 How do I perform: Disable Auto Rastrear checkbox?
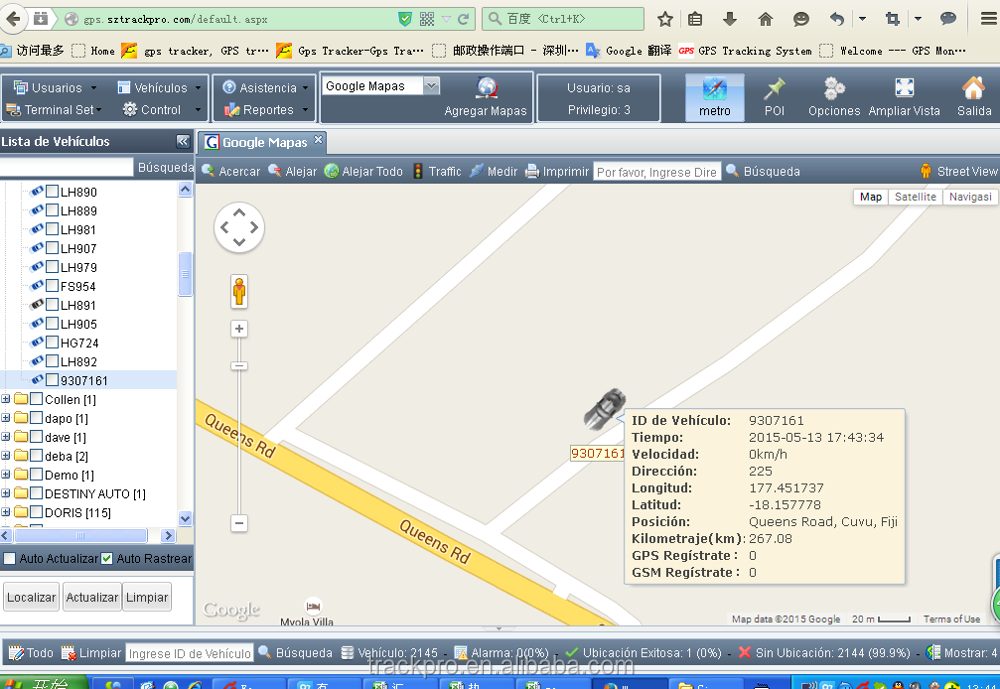pyautogui.click(x=107, y=558)
